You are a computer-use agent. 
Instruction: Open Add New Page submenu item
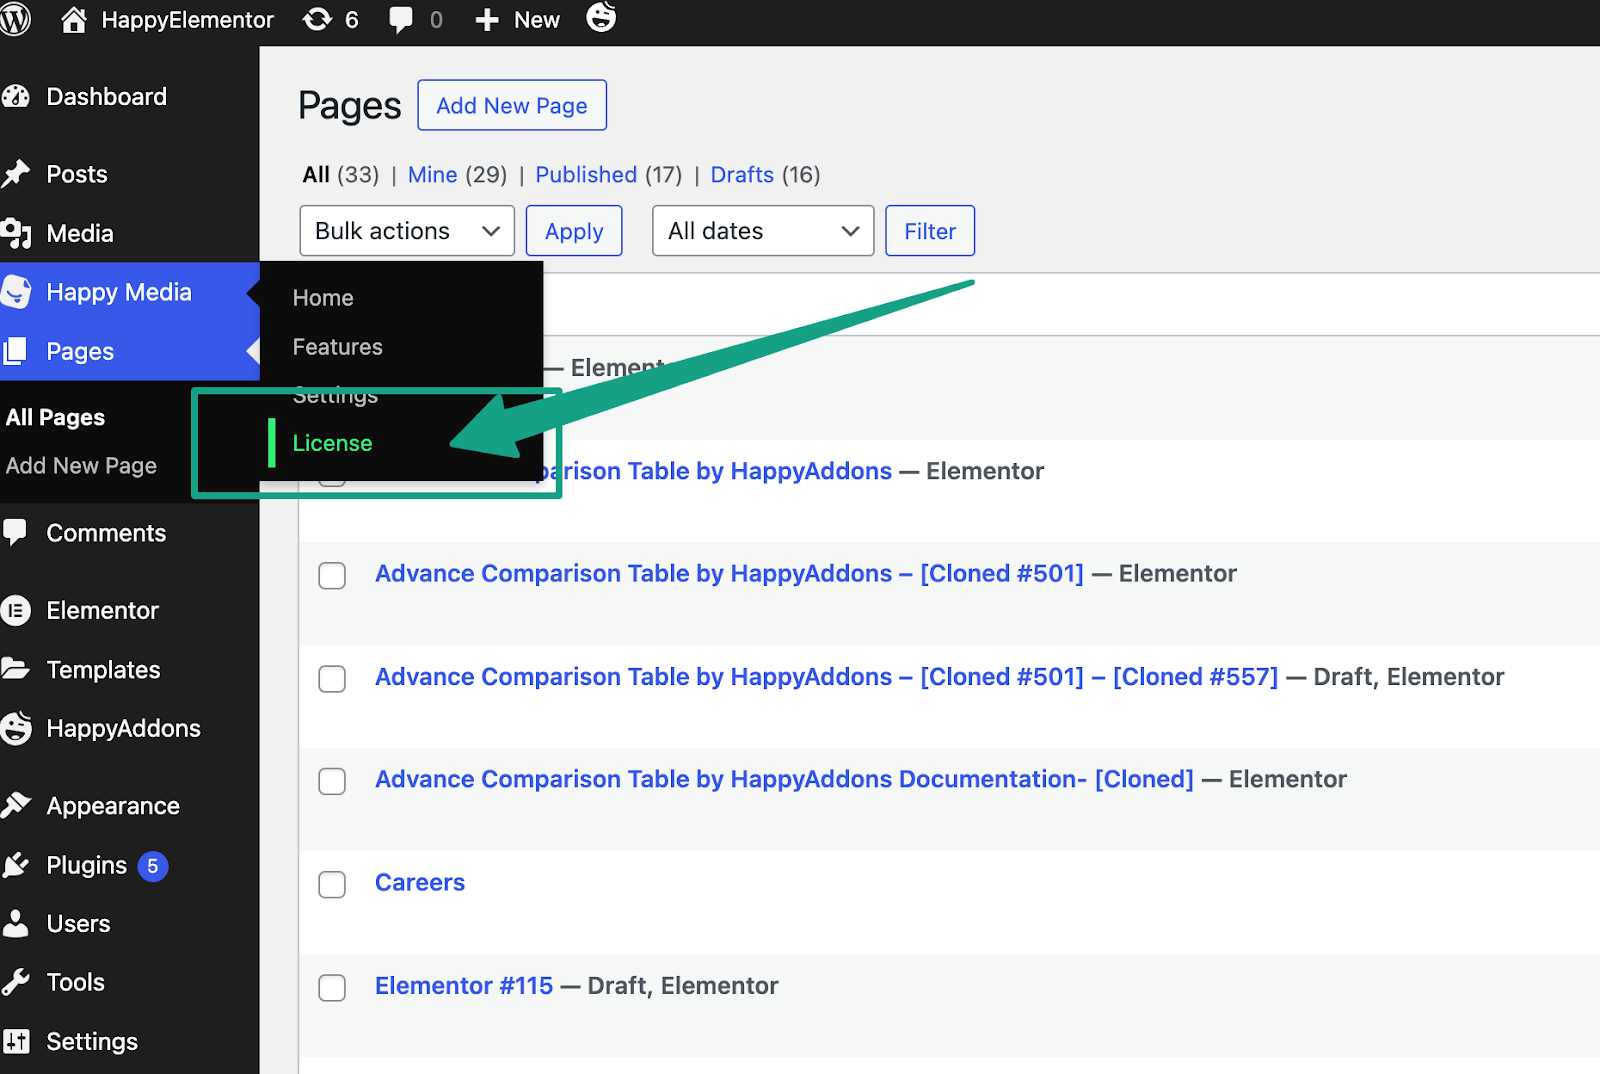coord(82,465)
